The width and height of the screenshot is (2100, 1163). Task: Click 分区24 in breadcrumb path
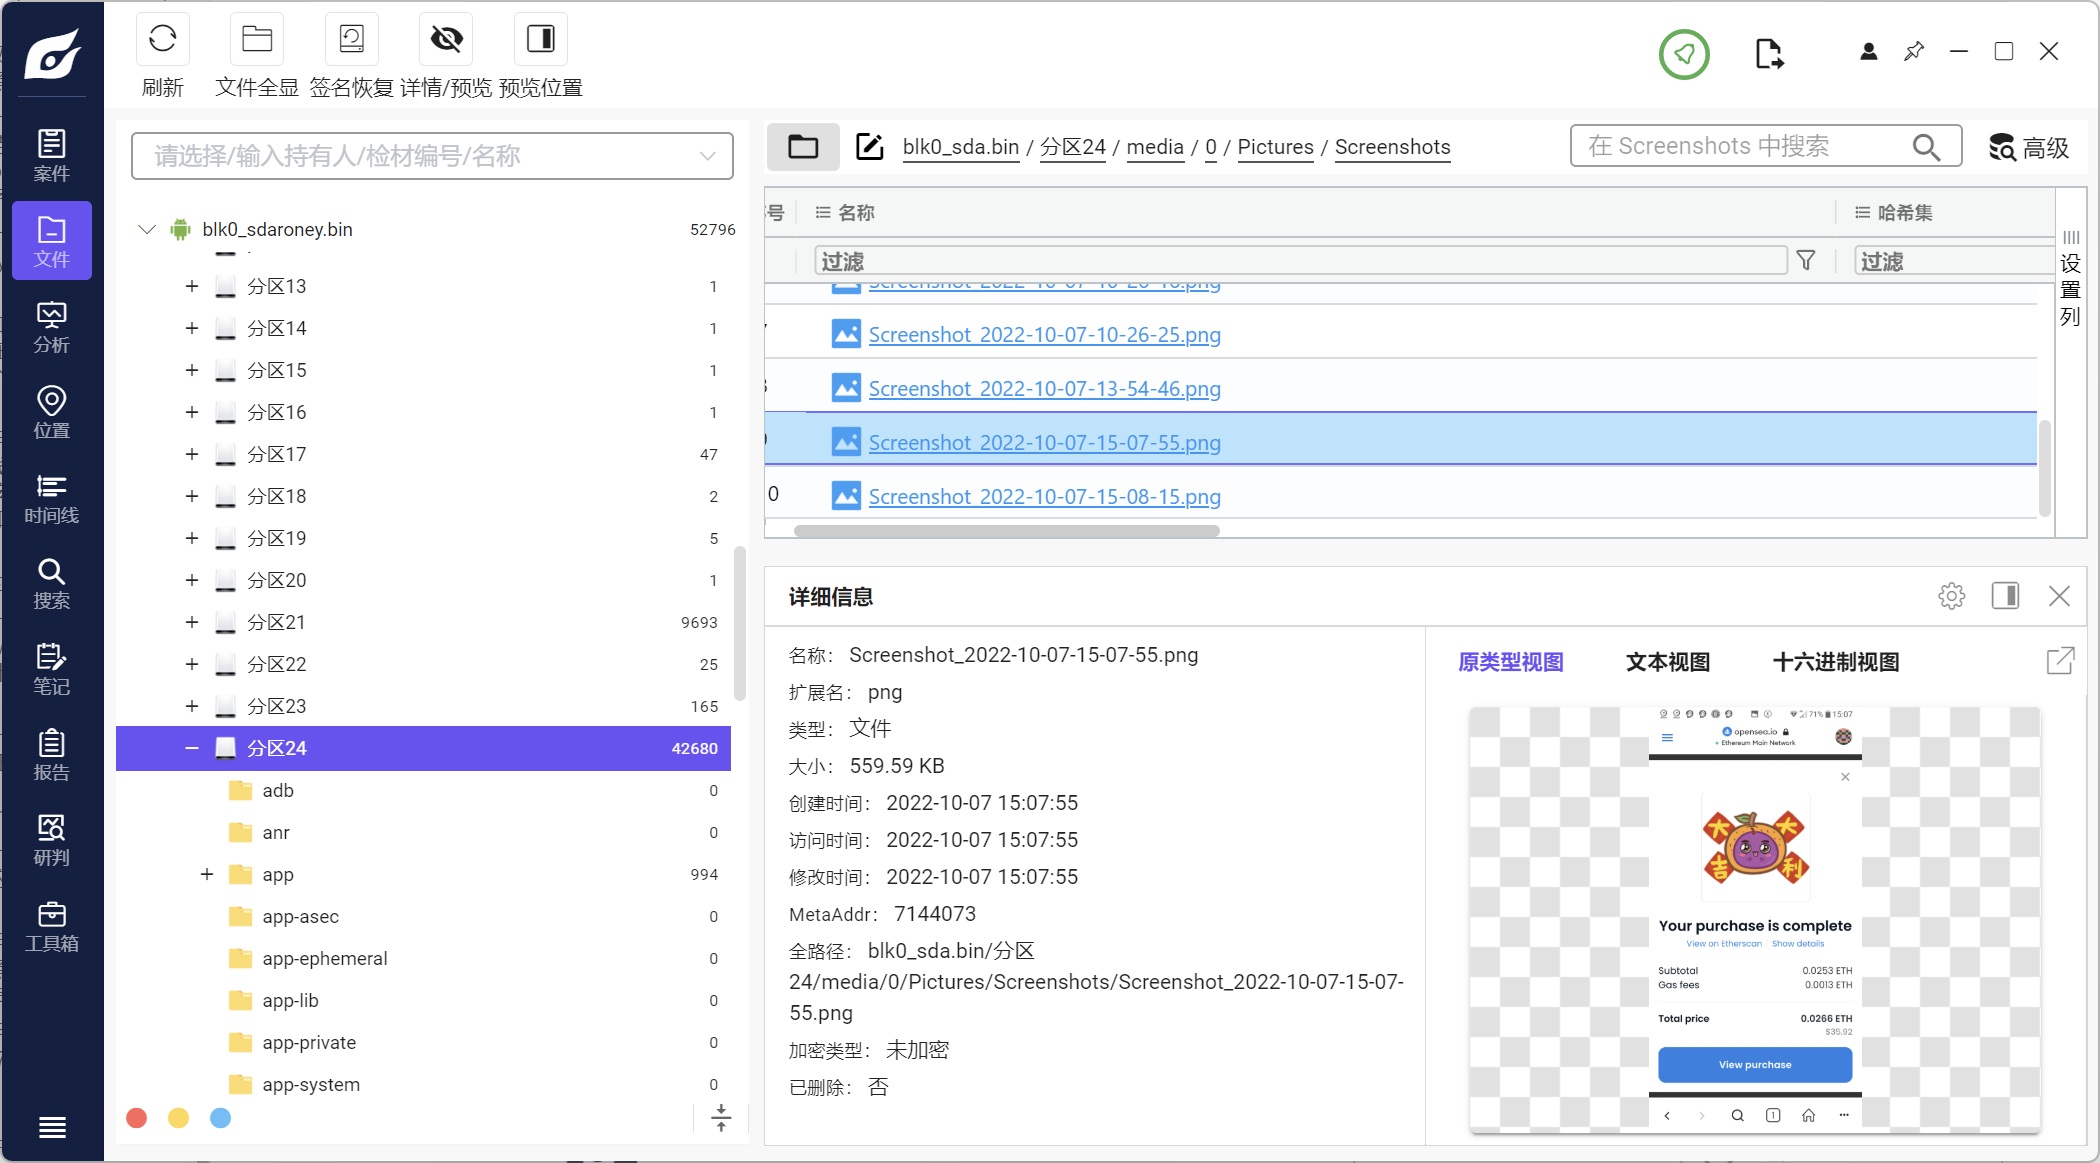click(x=1072, y=147)
